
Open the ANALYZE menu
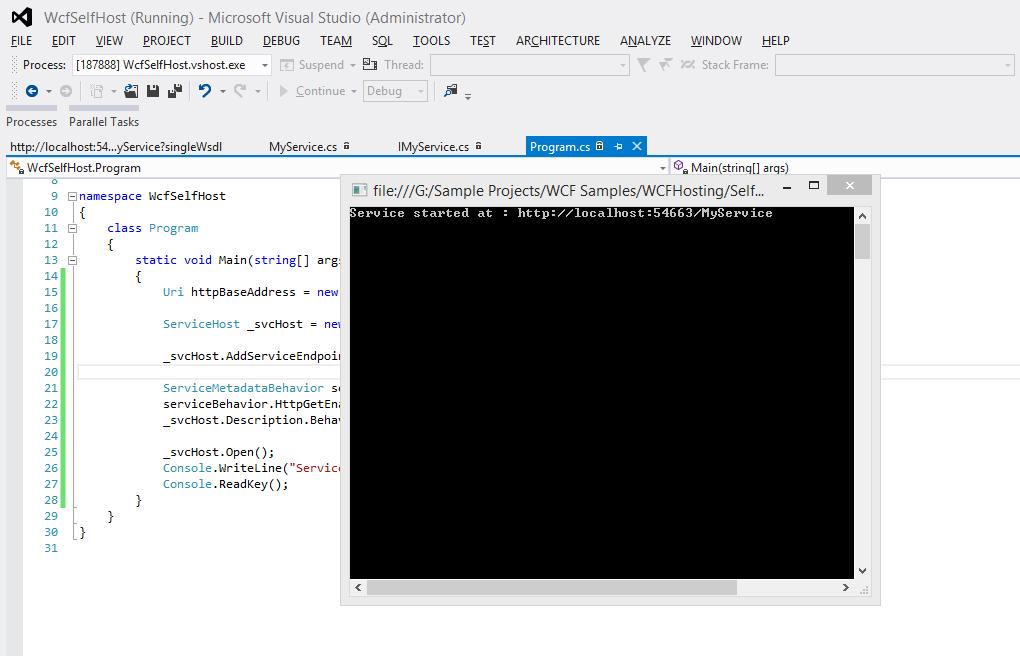[645, 40]
